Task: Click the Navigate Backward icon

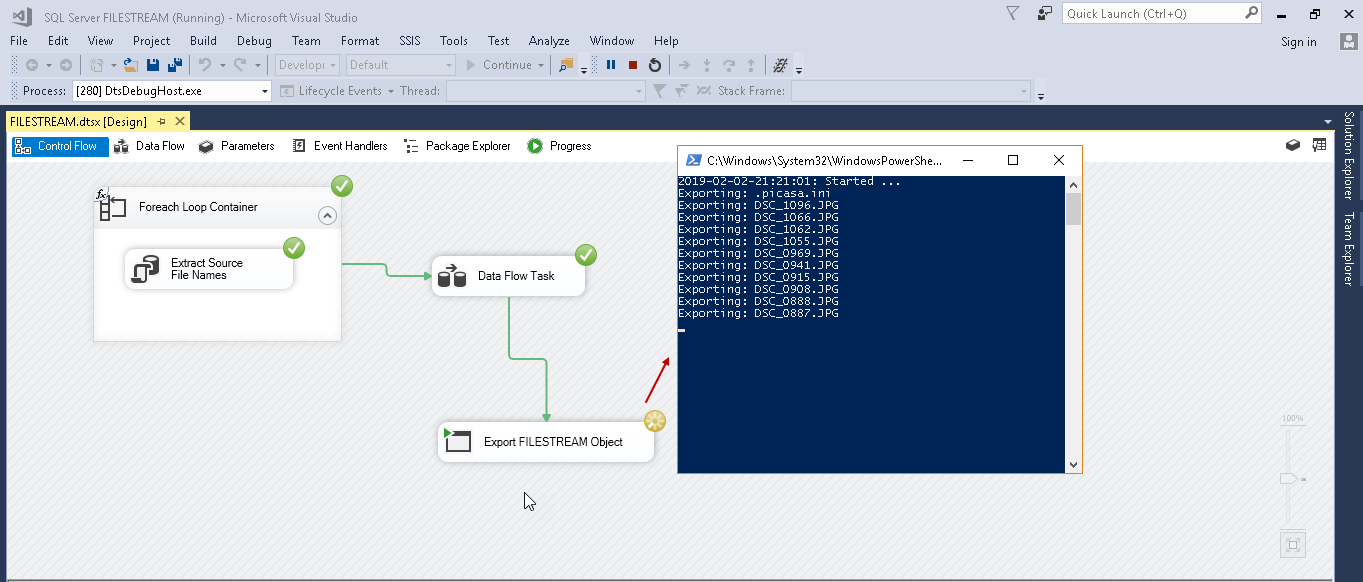Action: tap(32, 65)
